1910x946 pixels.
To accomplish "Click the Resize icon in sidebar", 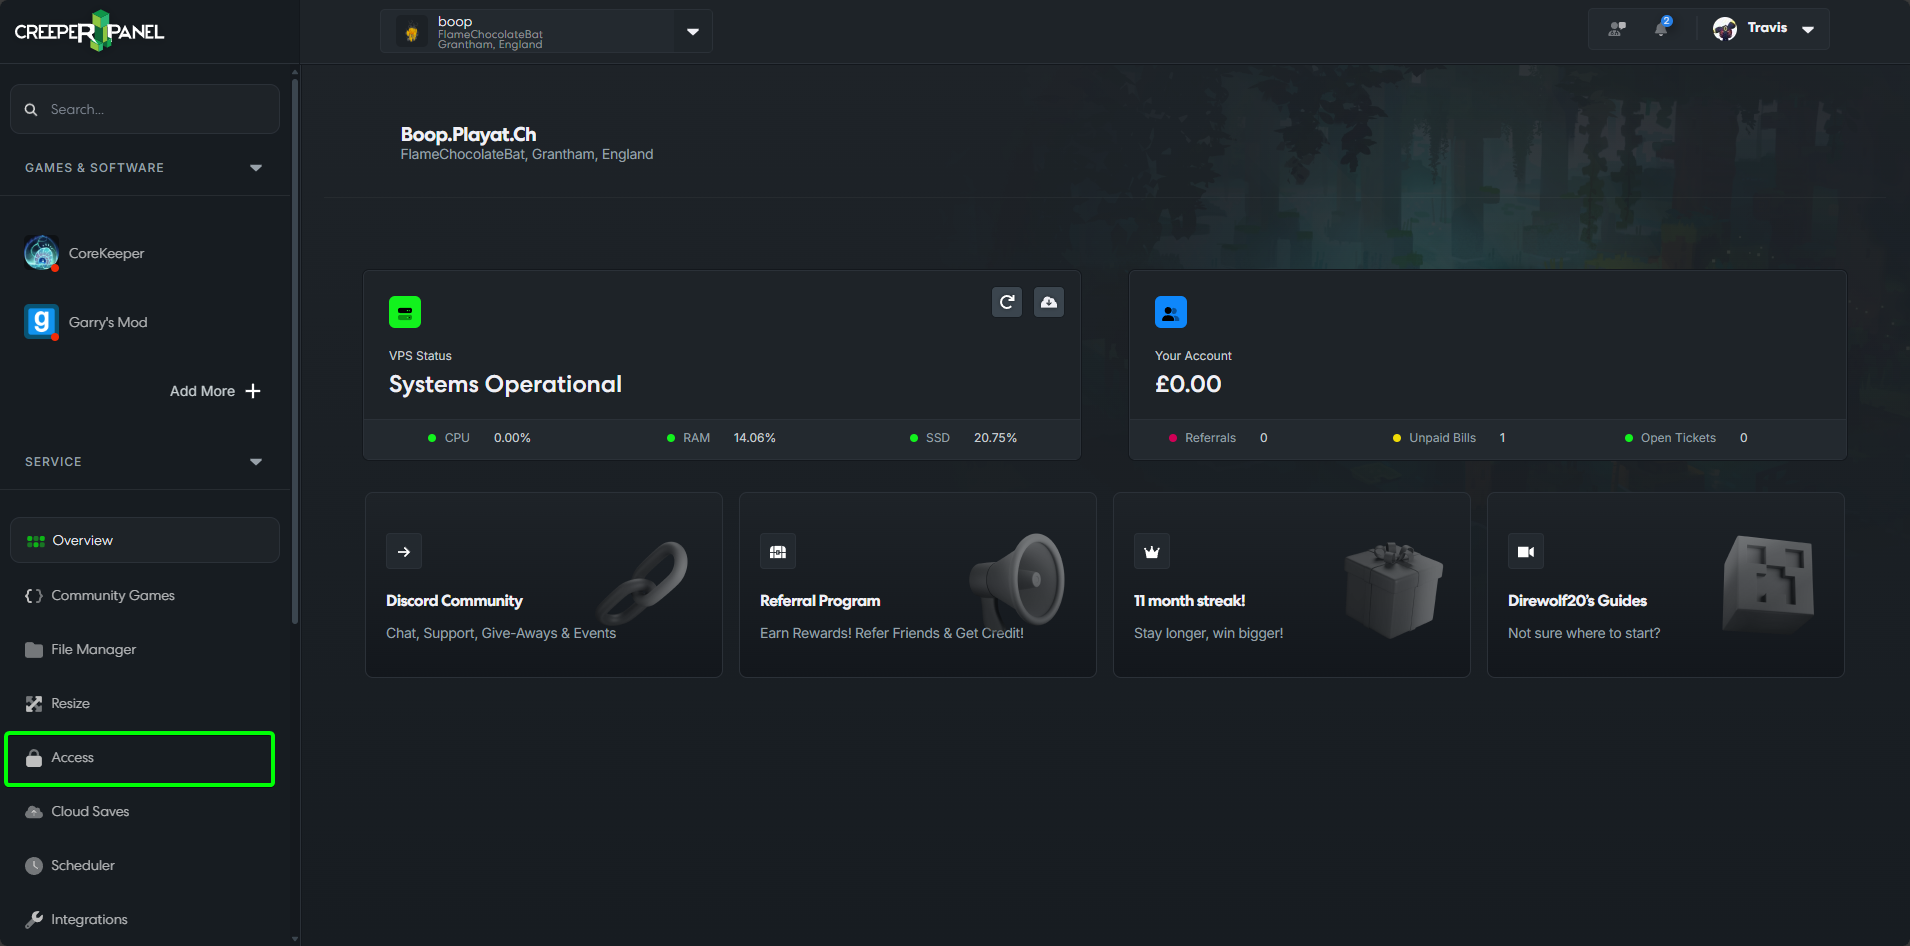I will point(36,703).
